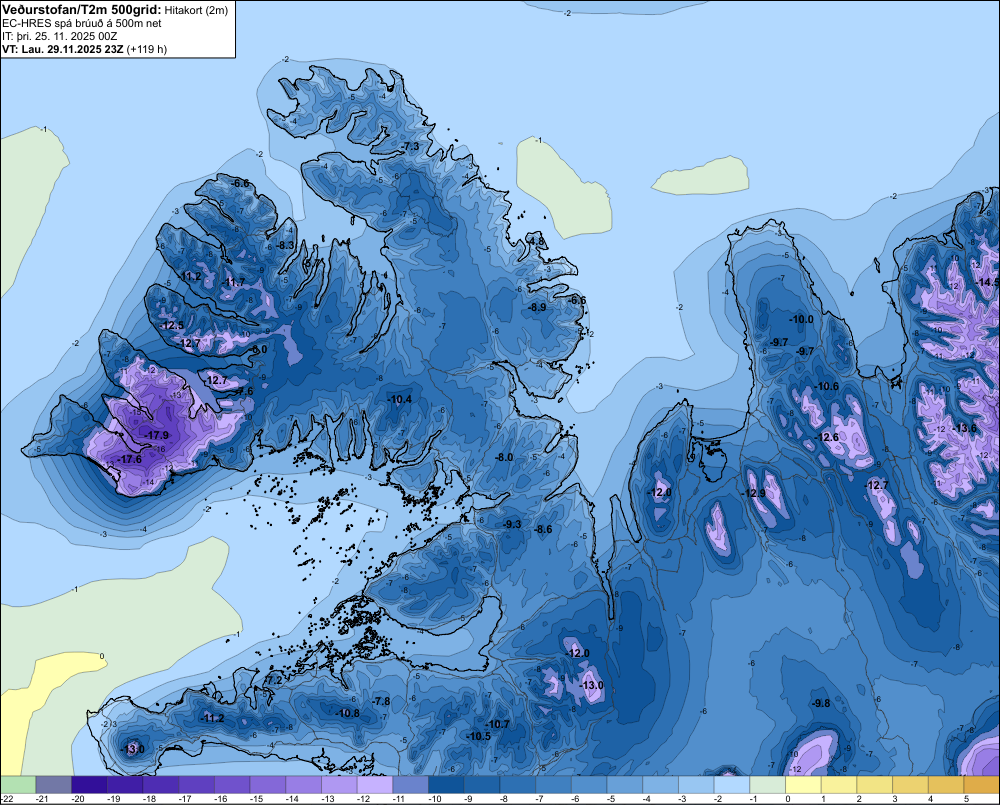The image size is (1000, 805).
Task: Click the -17.6 temperature value
Action: [x=130, y=459]
